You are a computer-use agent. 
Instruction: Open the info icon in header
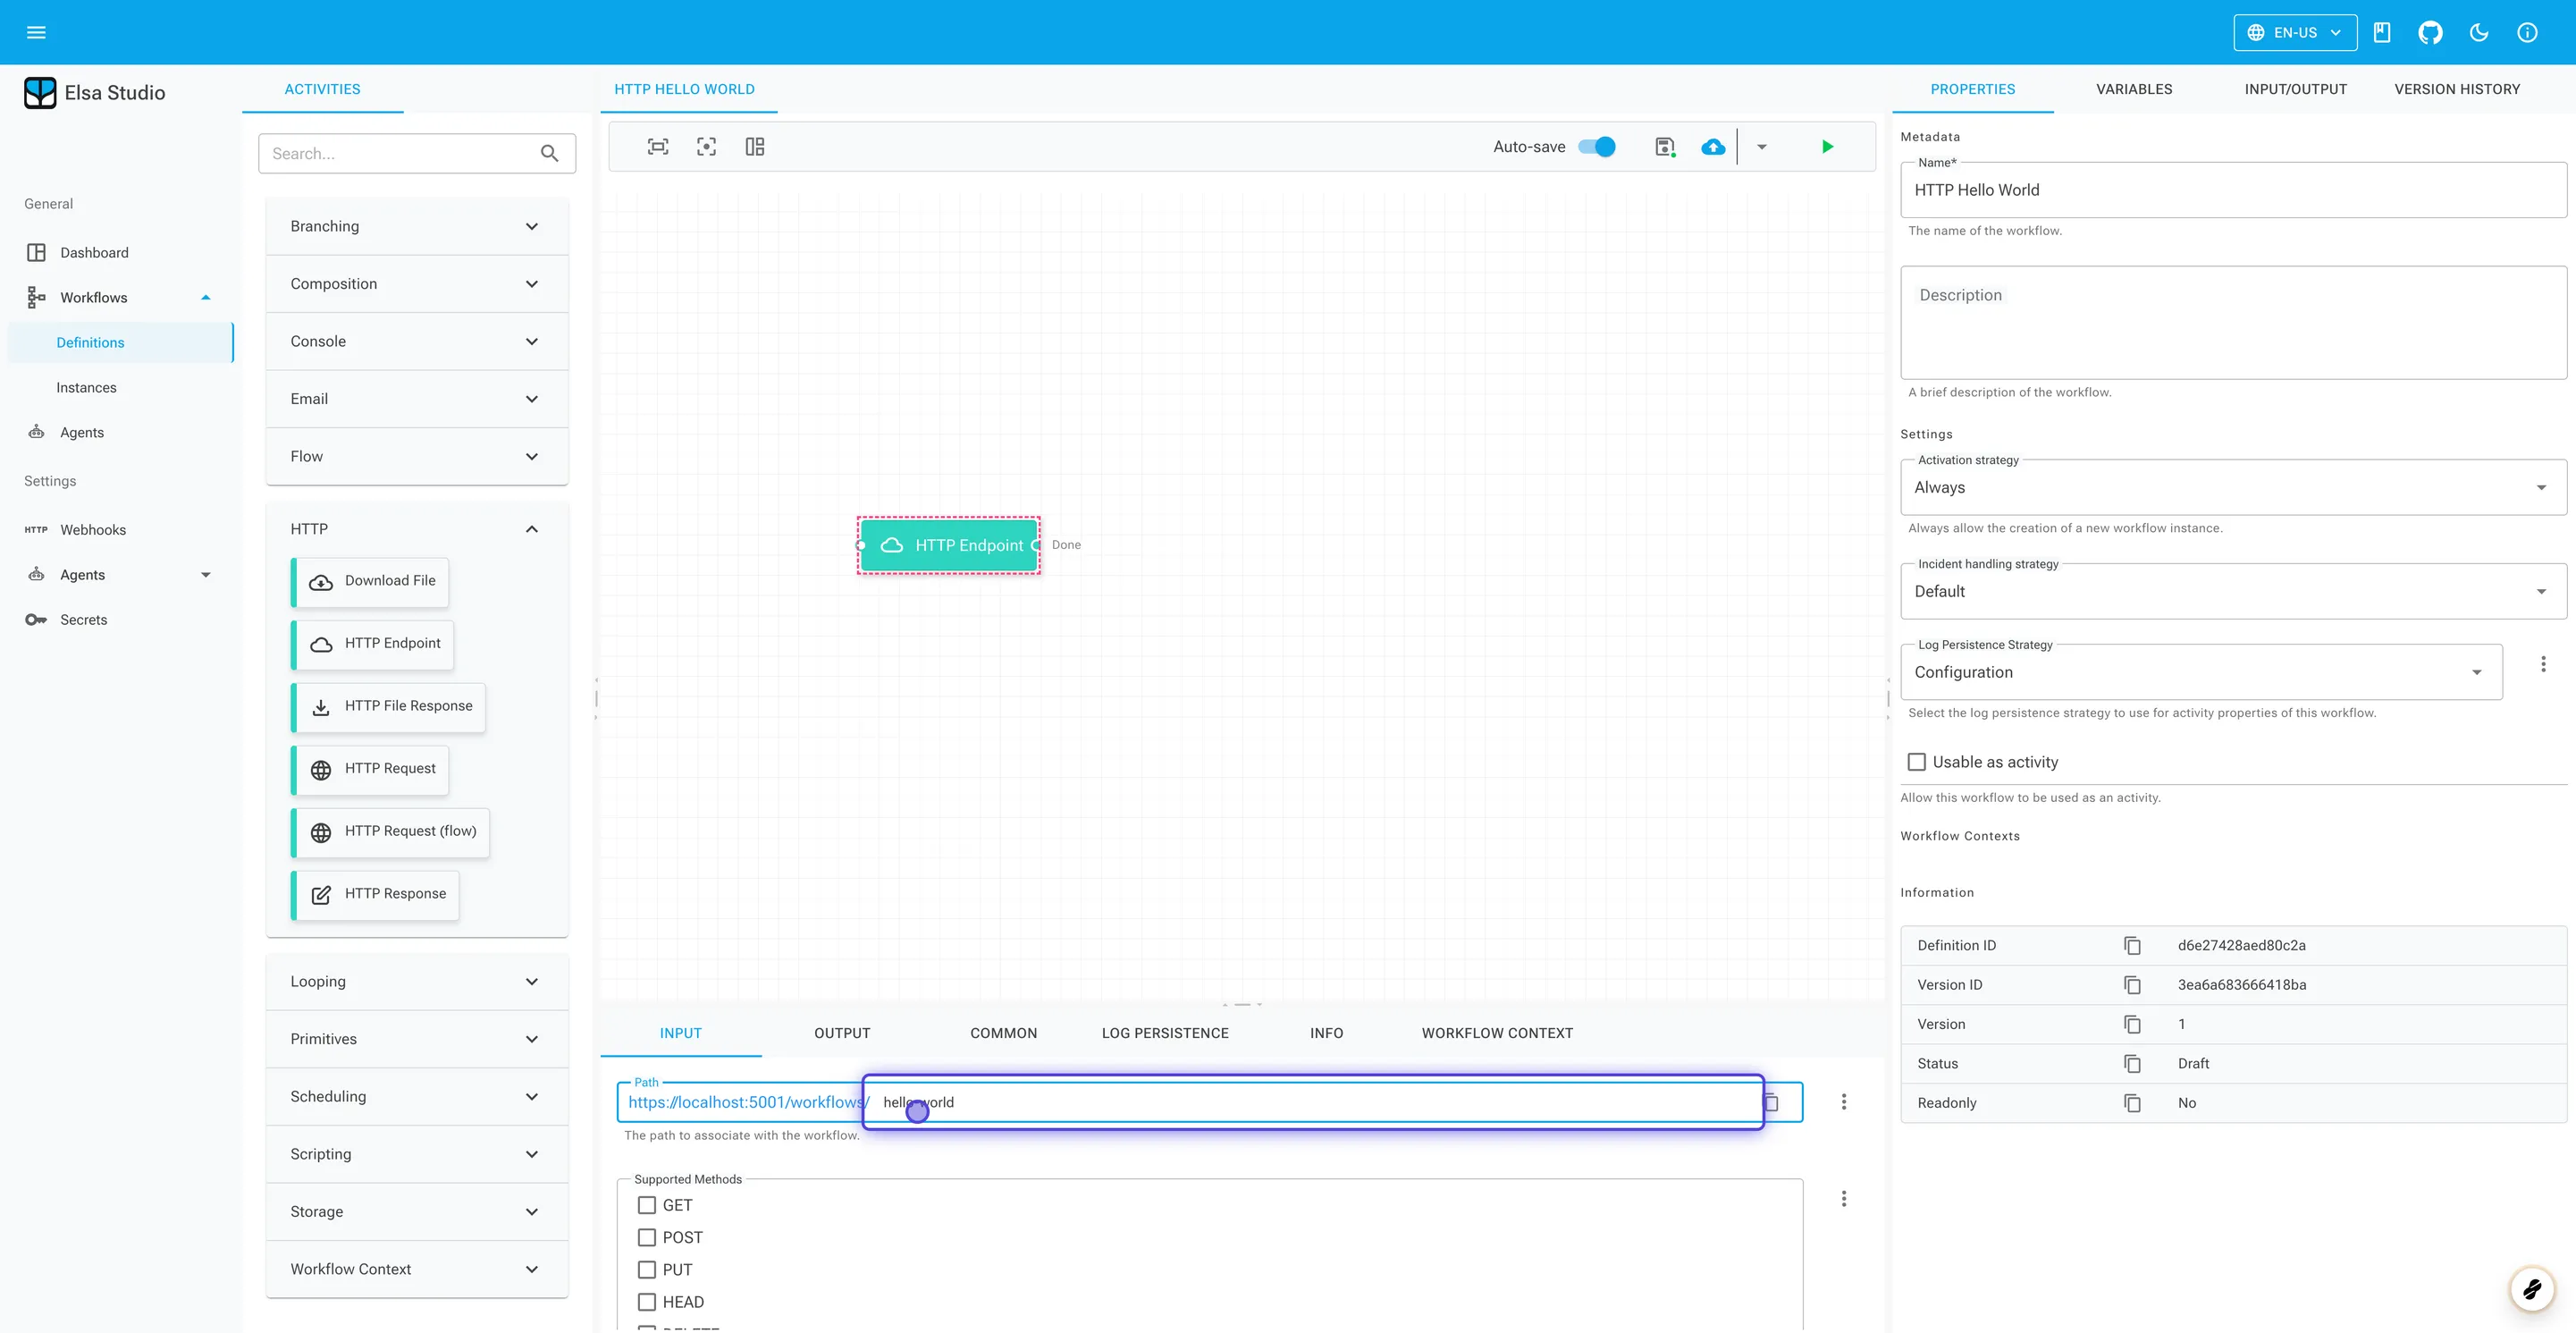pos(2527,32)
